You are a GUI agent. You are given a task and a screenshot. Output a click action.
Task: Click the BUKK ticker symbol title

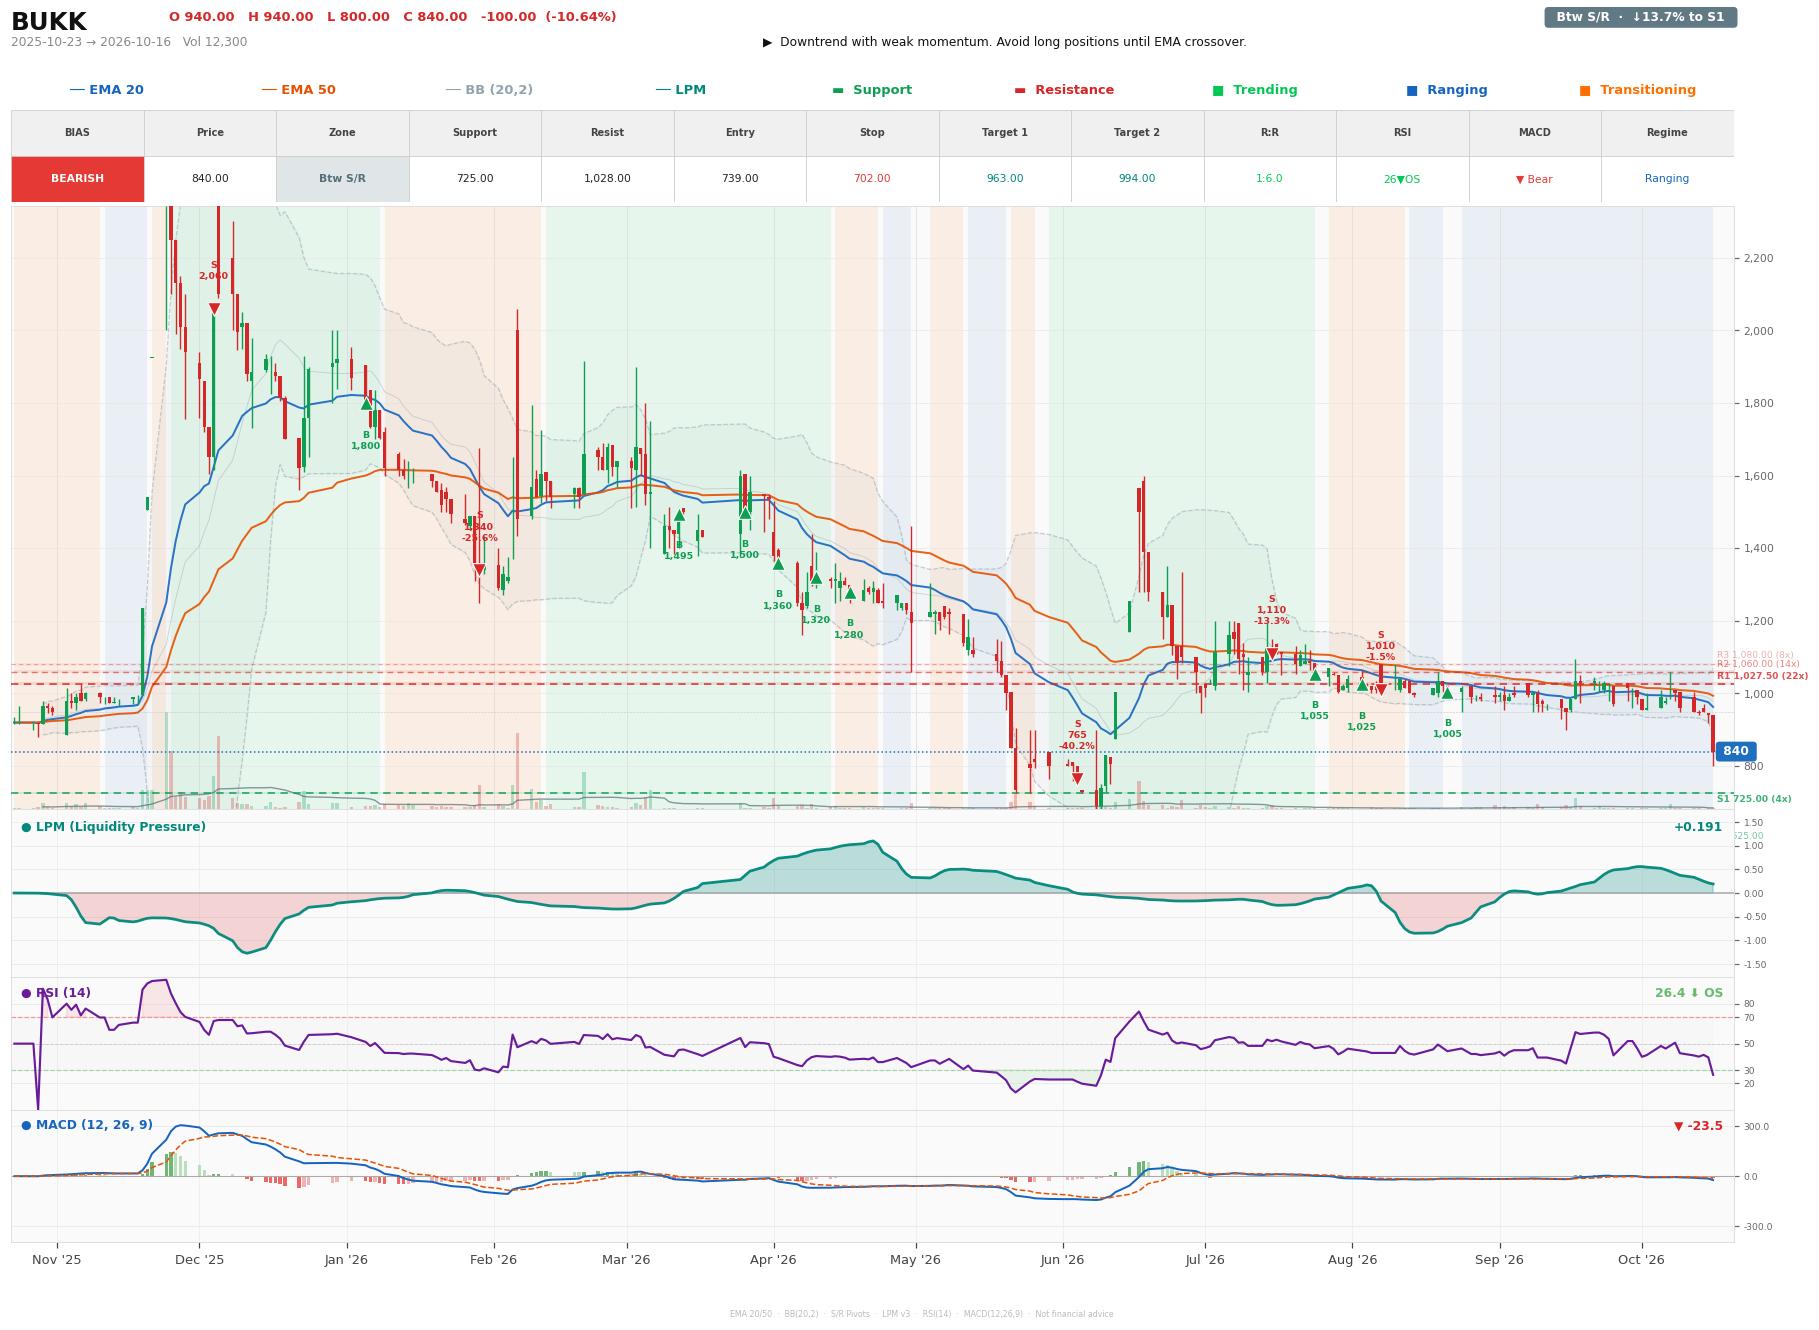[x=49, y=22]
